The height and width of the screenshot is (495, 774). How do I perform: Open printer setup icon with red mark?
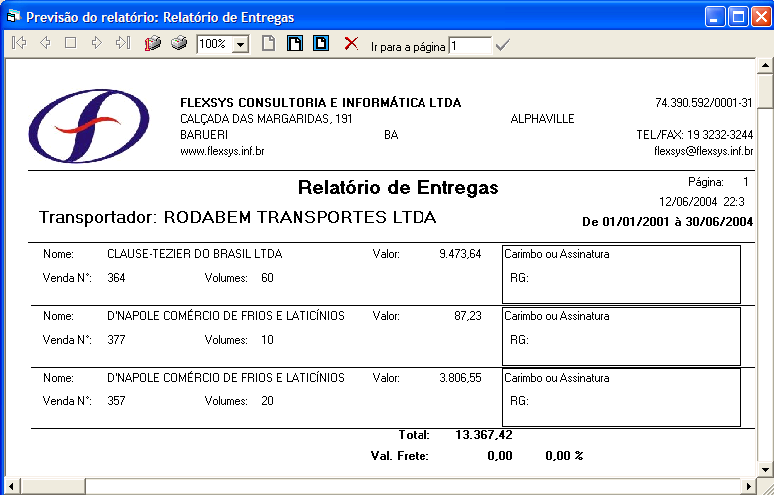154,44
